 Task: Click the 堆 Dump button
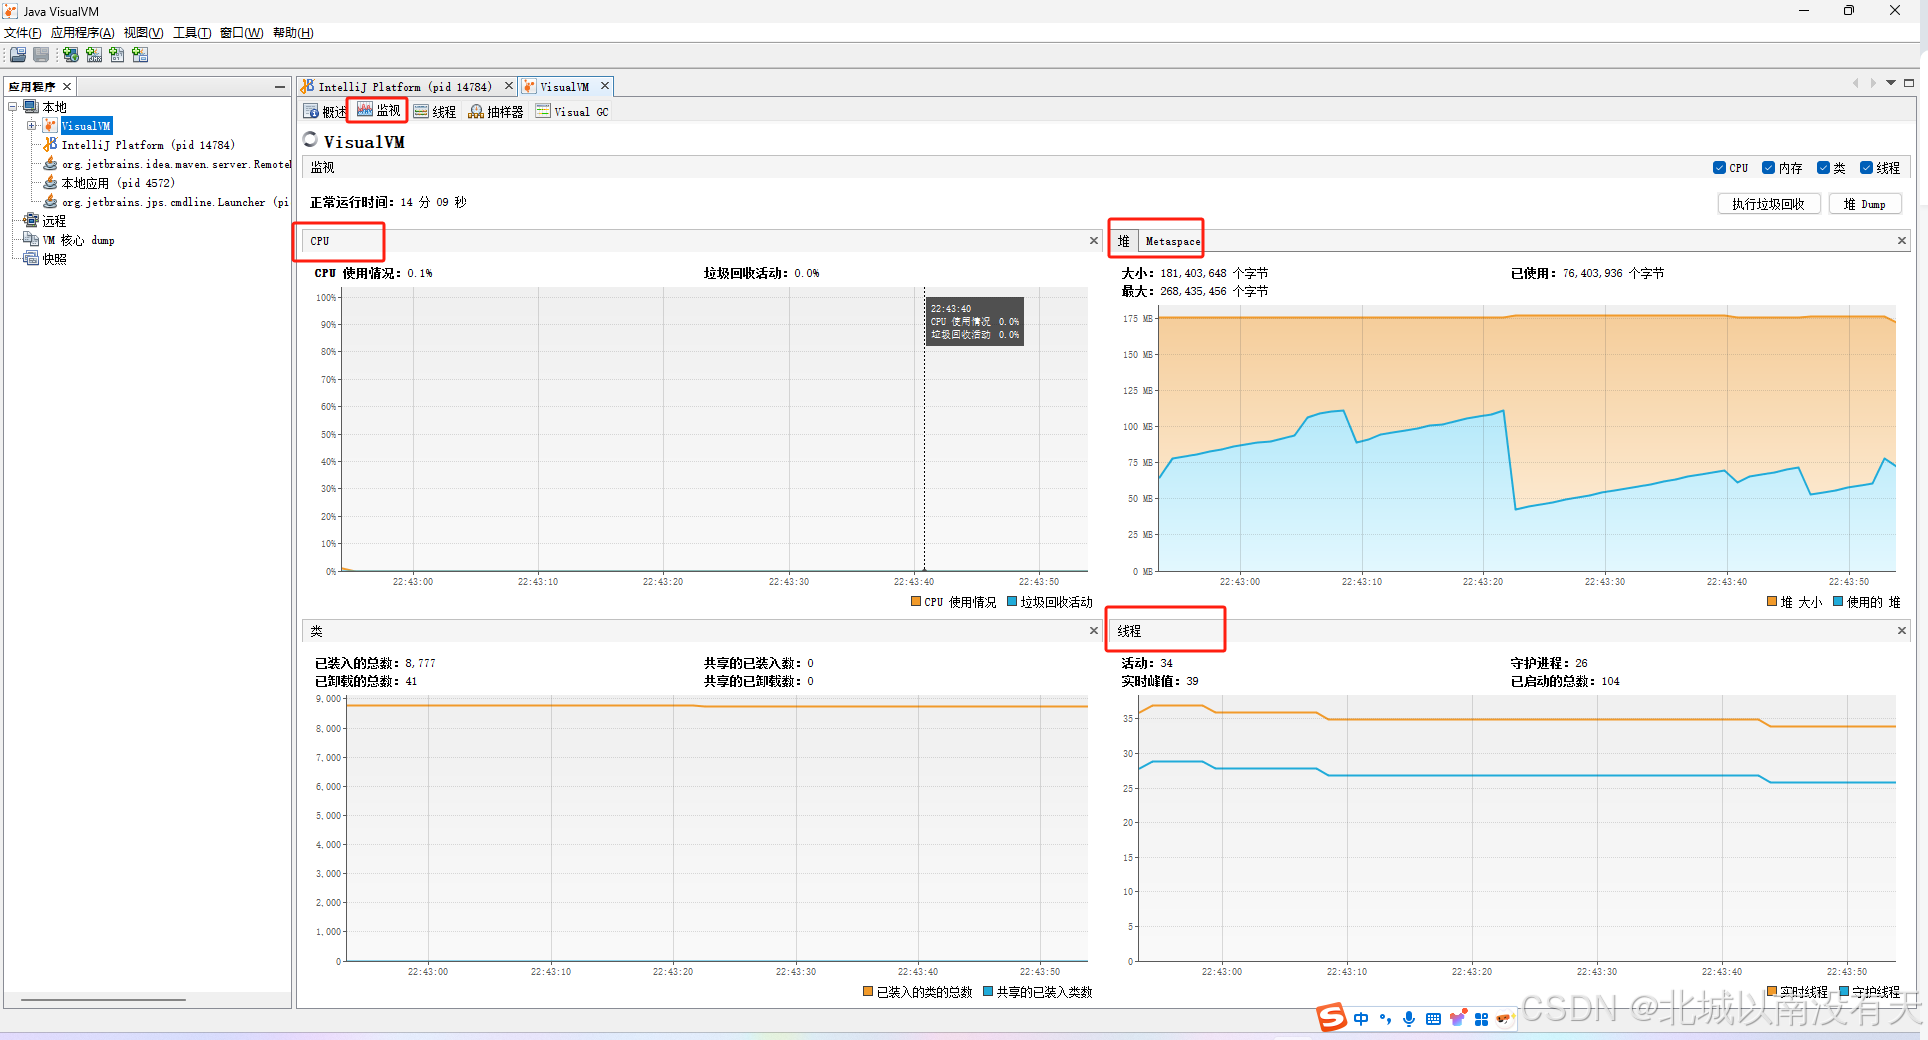tap(1864, 204)
